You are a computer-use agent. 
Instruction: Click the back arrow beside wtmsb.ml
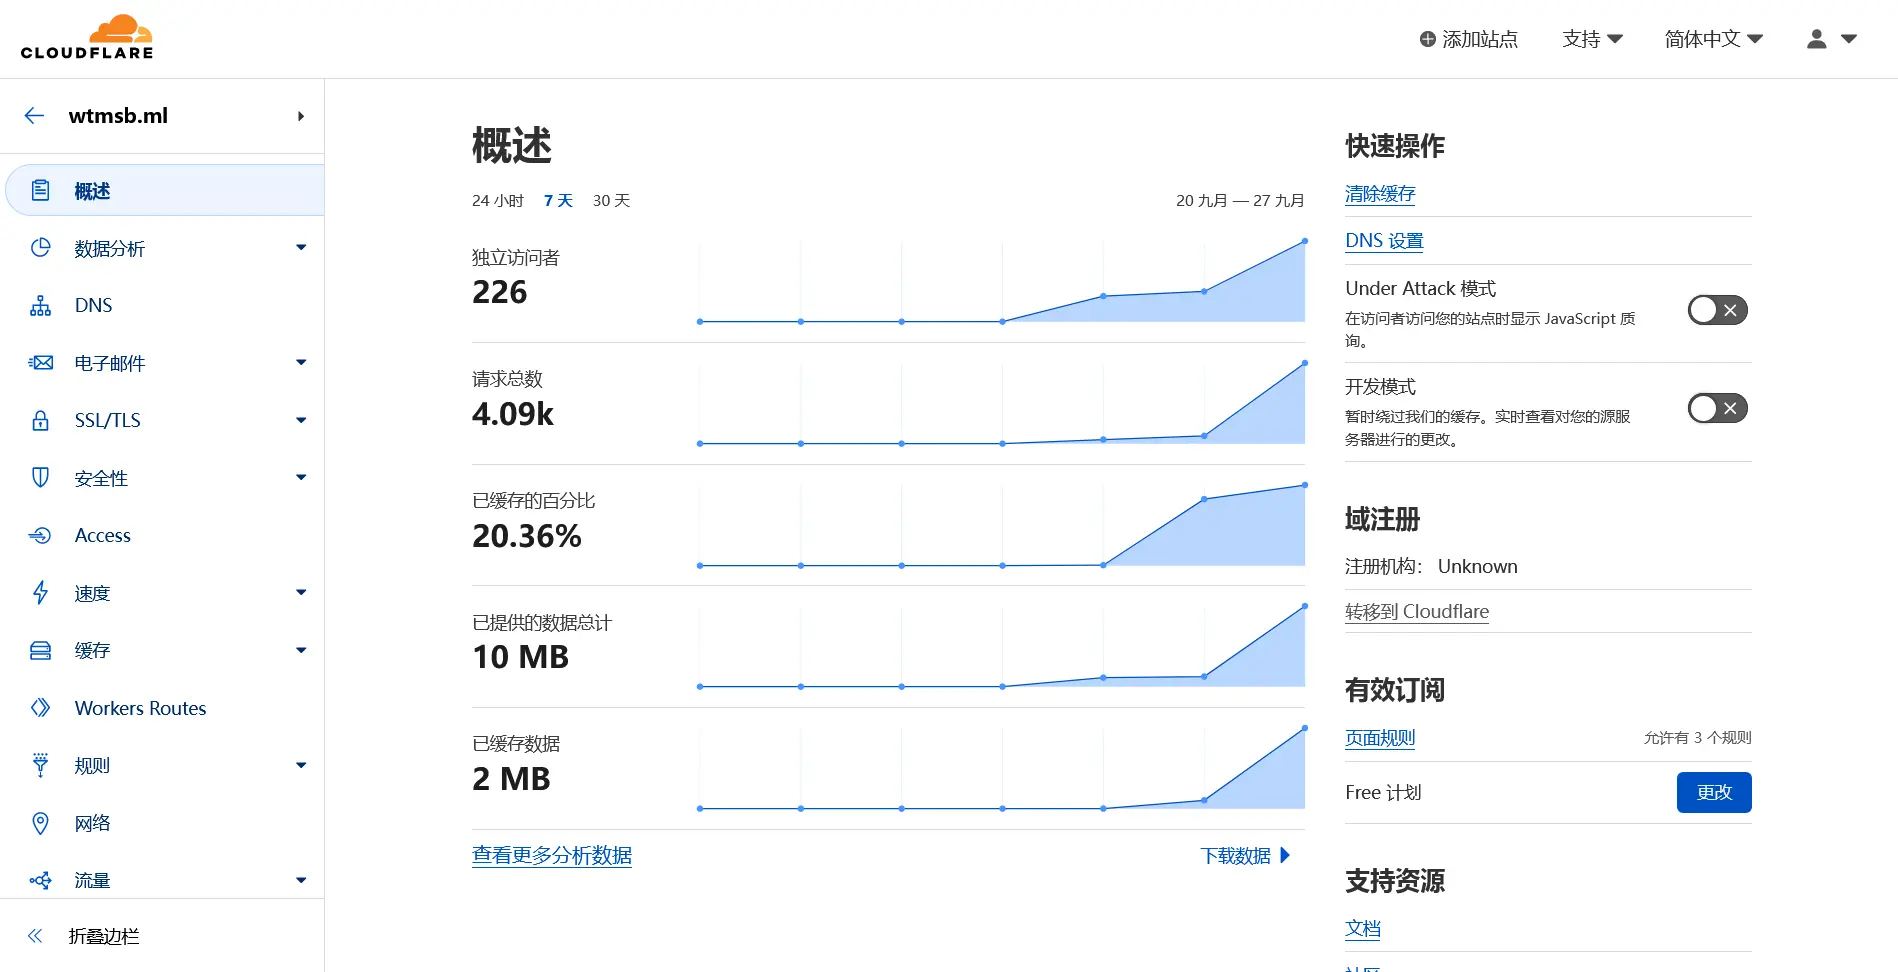pos(35,116)
